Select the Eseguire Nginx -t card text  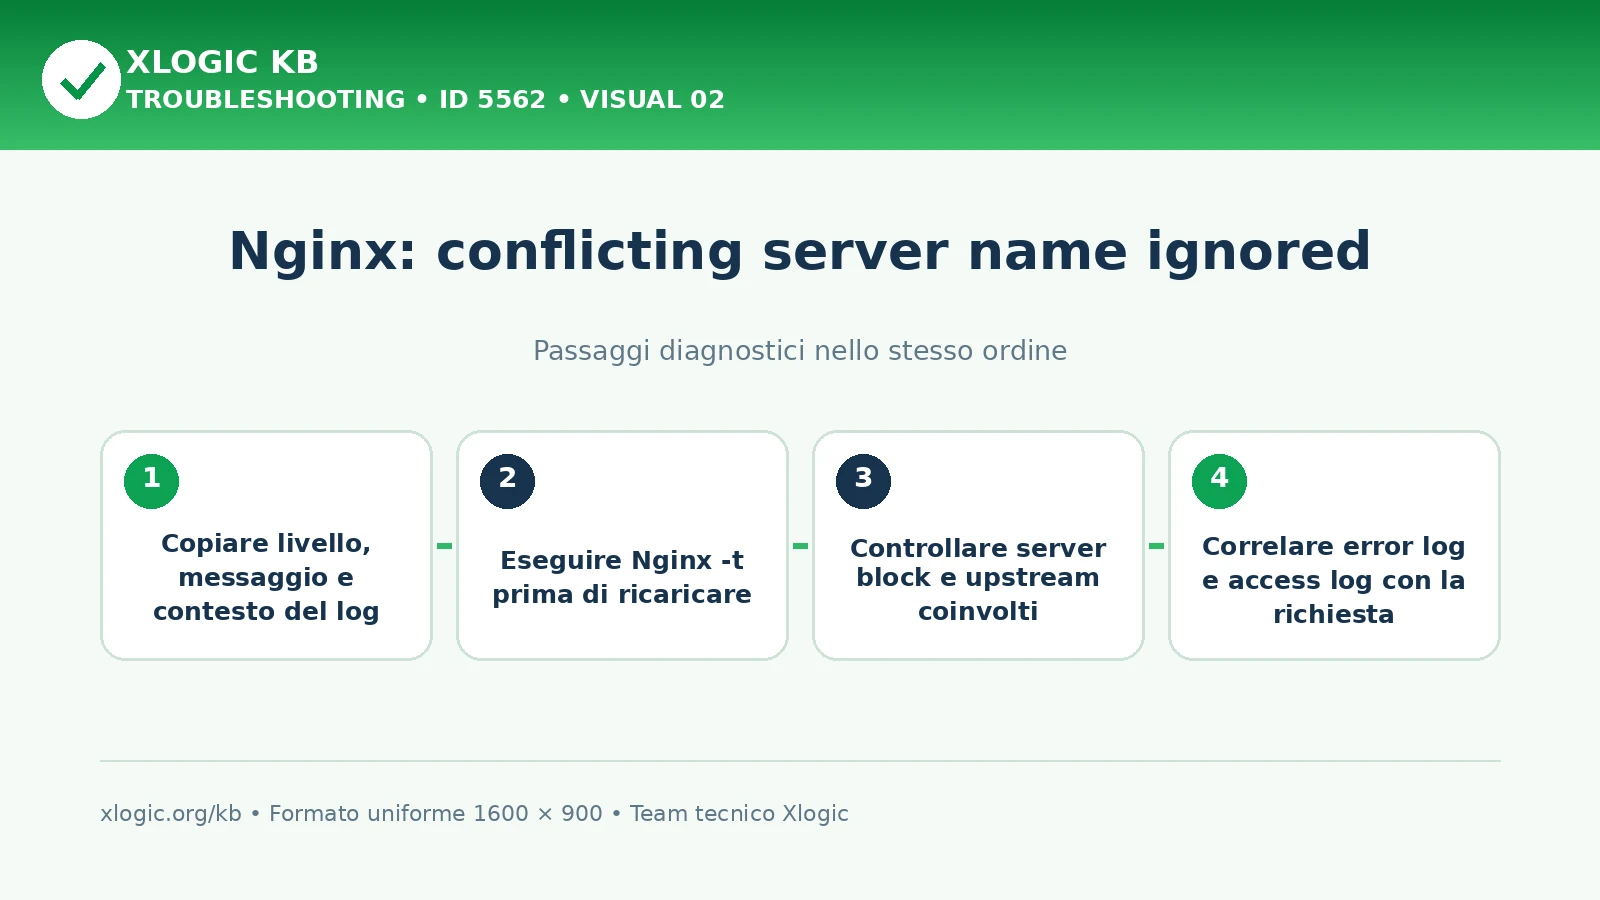coord(622,577)
